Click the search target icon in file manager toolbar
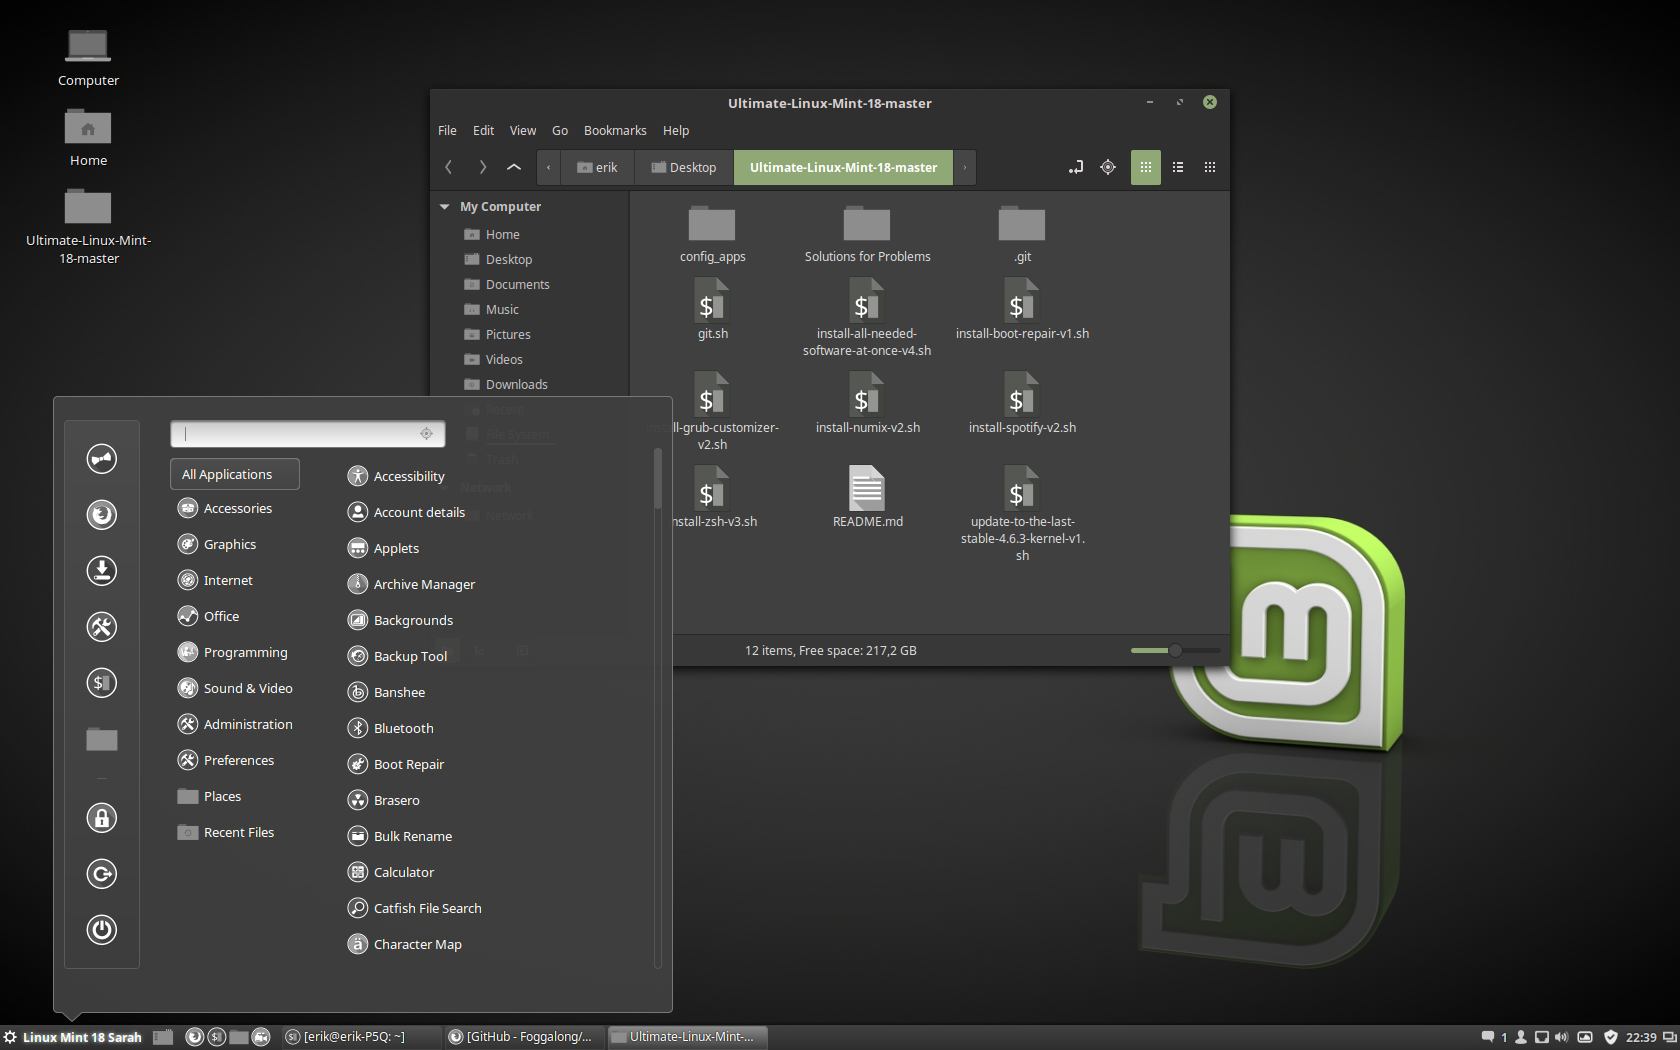The image size is (1680, 1050). point(1108,167)
